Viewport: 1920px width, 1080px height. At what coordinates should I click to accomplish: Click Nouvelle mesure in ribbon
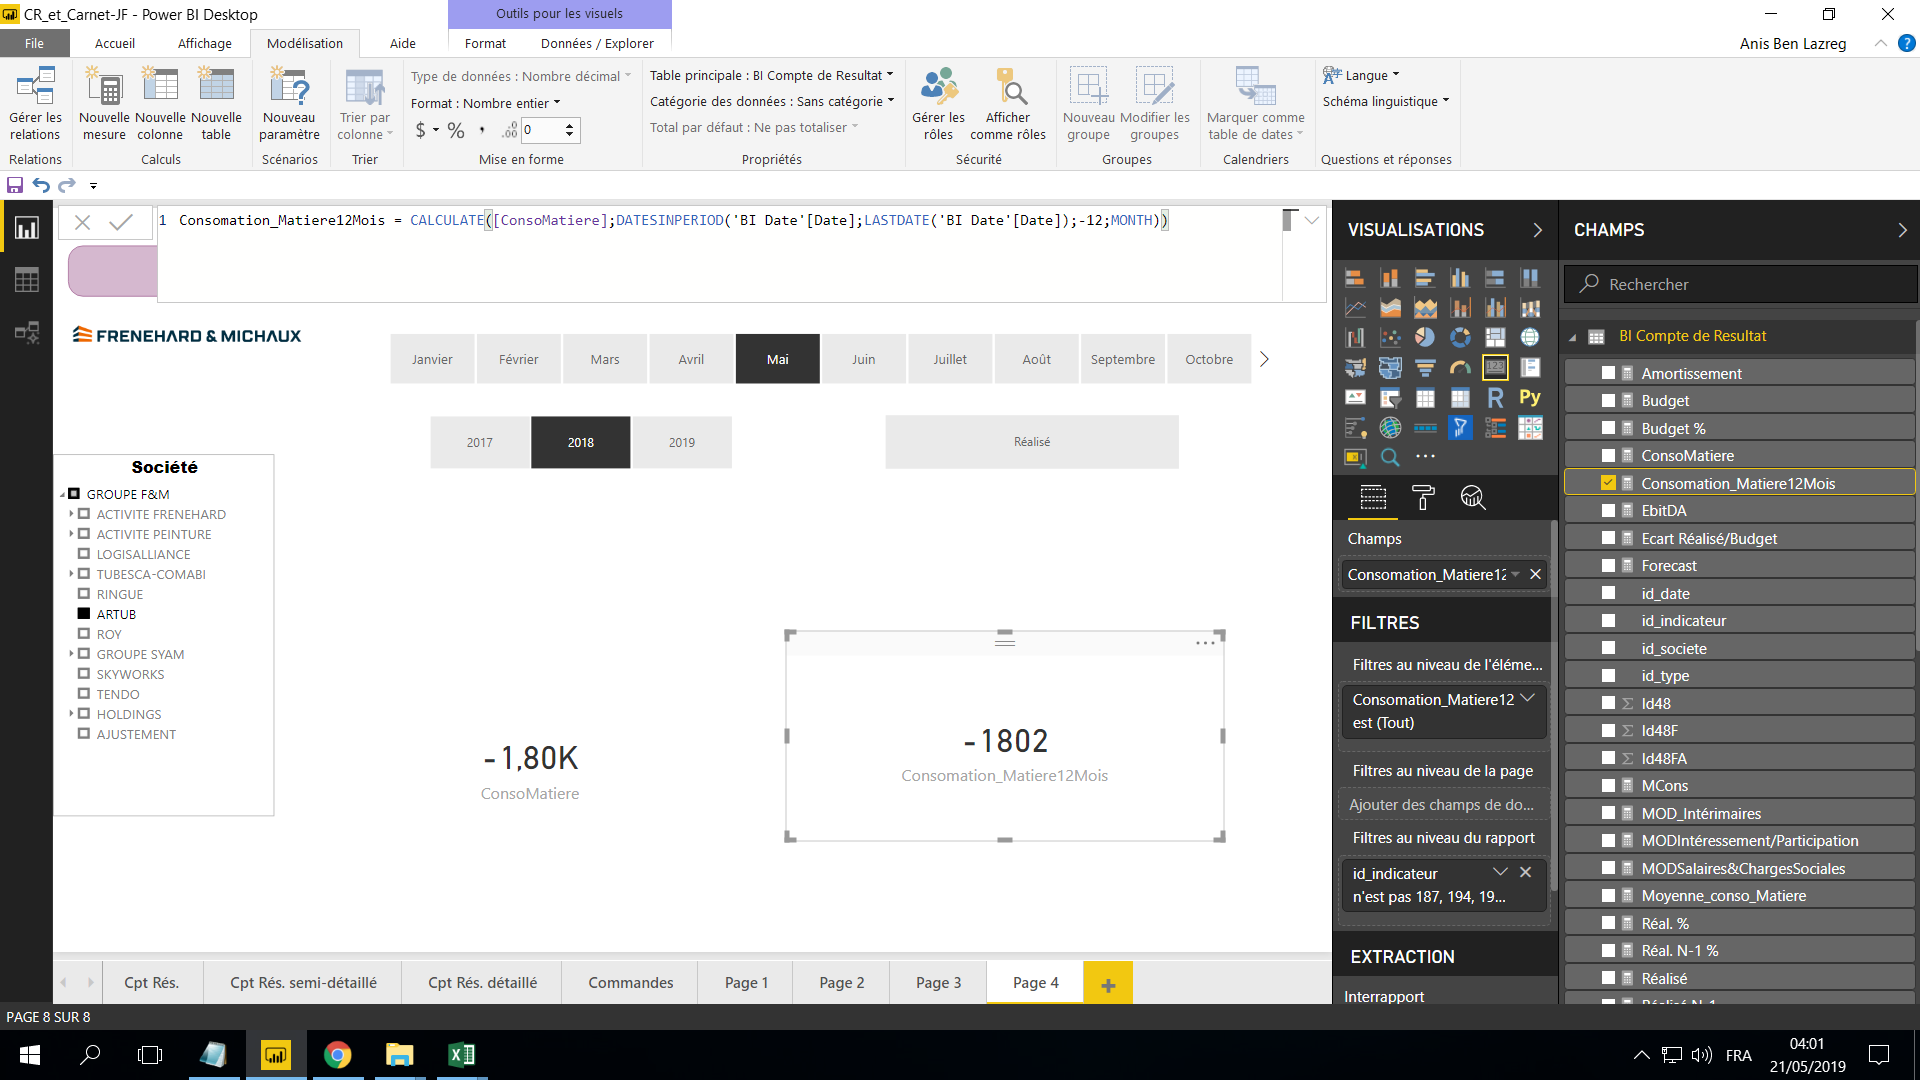click(104, 104)
